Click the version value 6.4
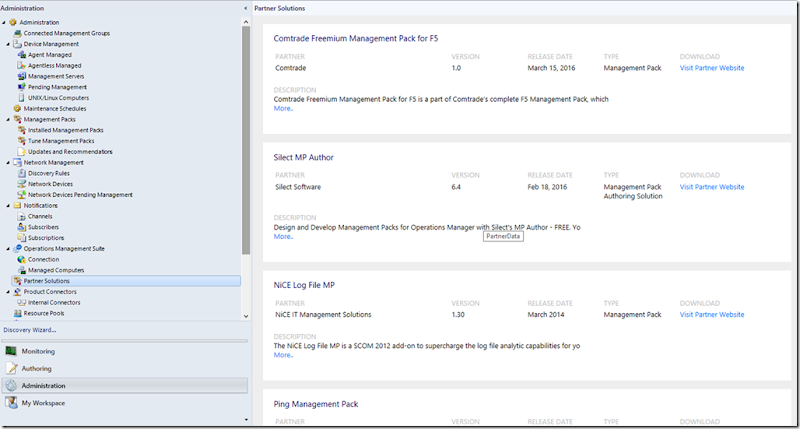This screenshot has width=800, height=429. point(456,187)
